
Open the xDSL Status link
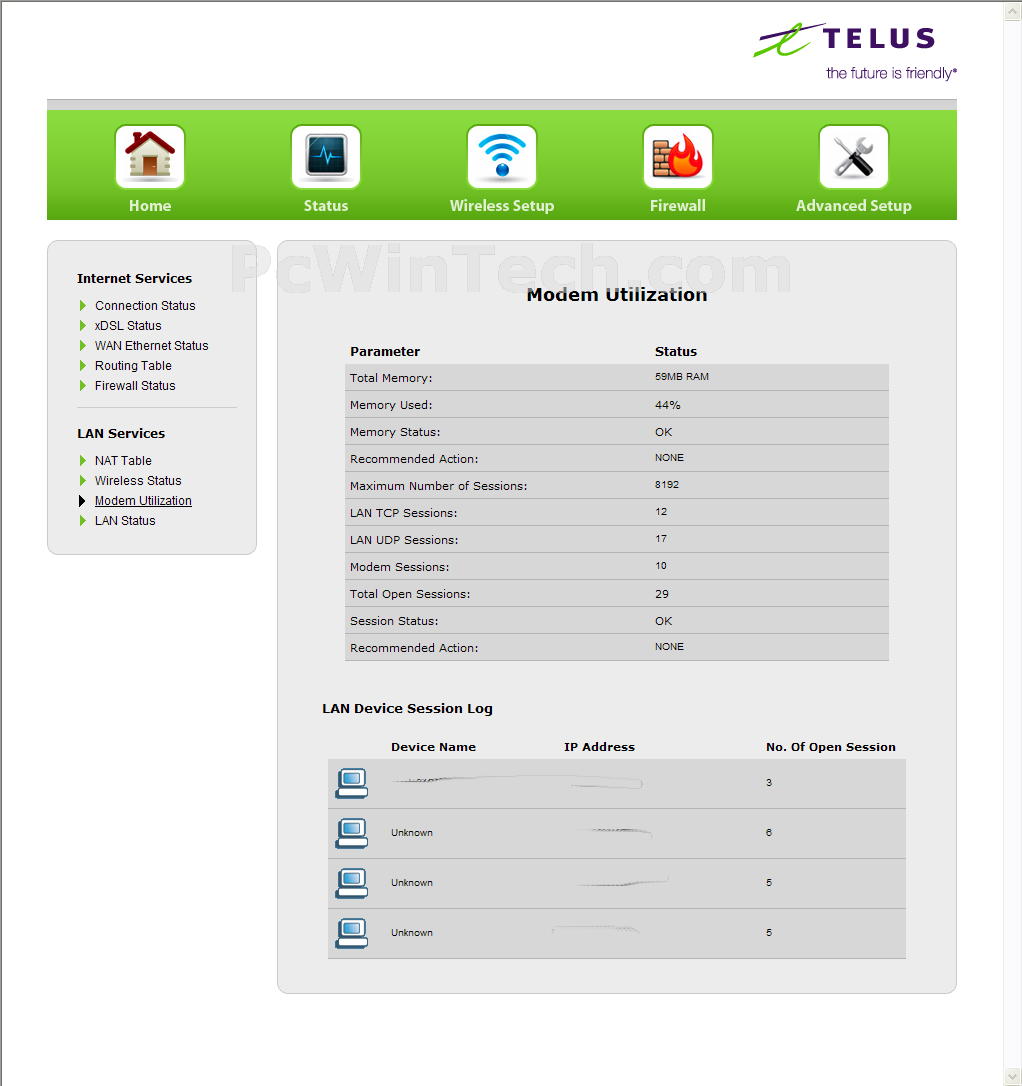click(x=128, y=326)
